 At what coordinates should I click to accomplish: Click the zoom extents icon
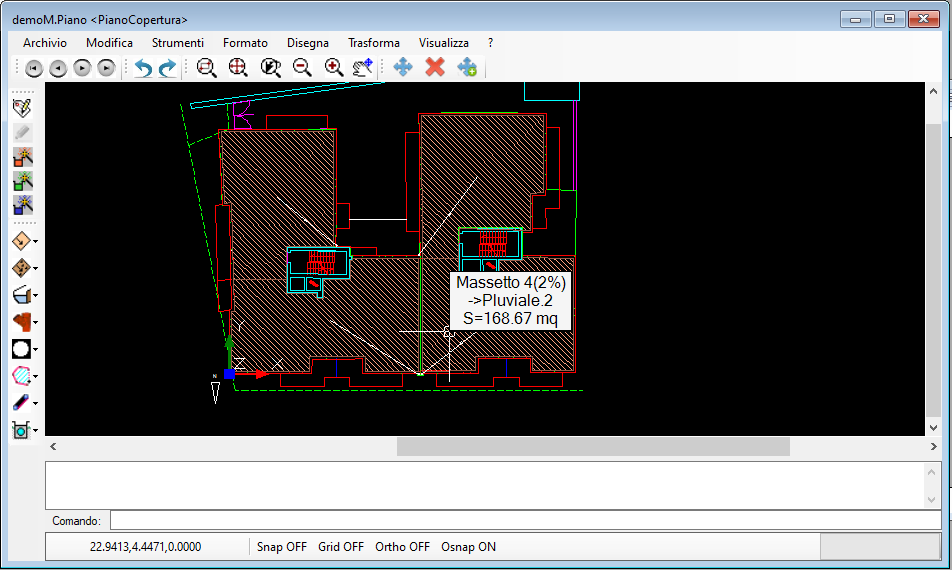click(x=238, y=67)
